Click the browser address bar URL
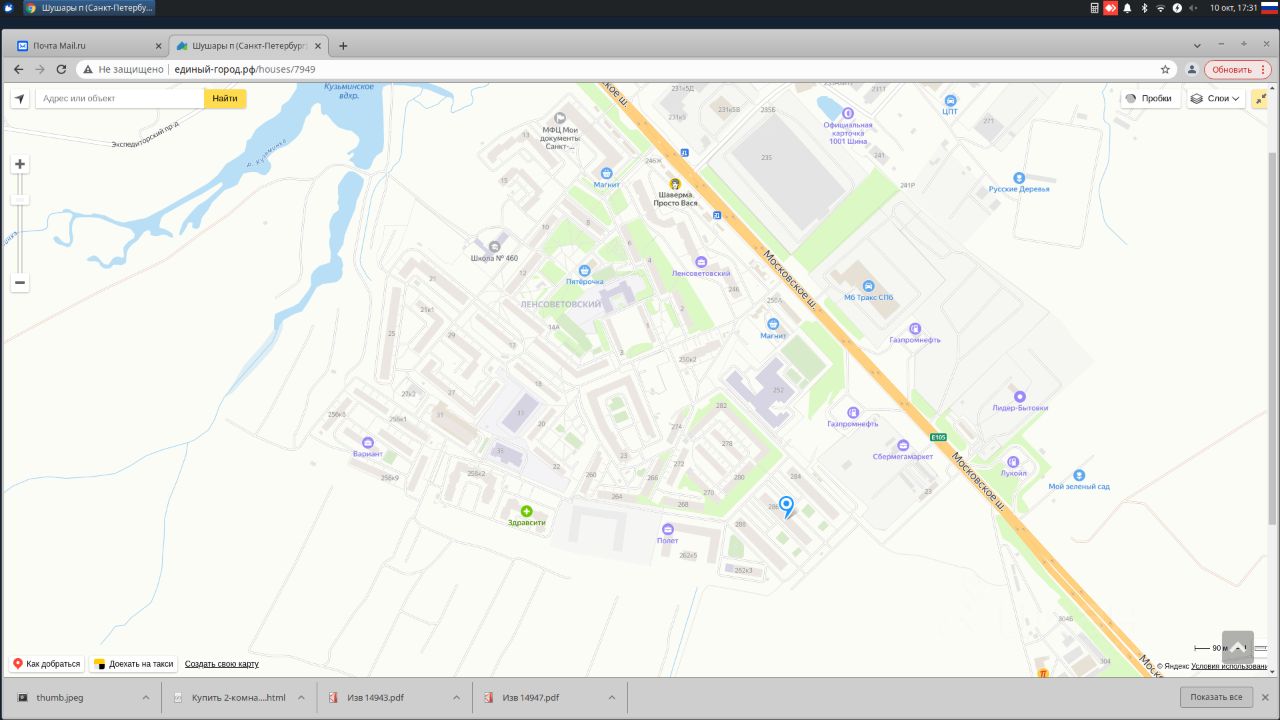 coord(245,69)
